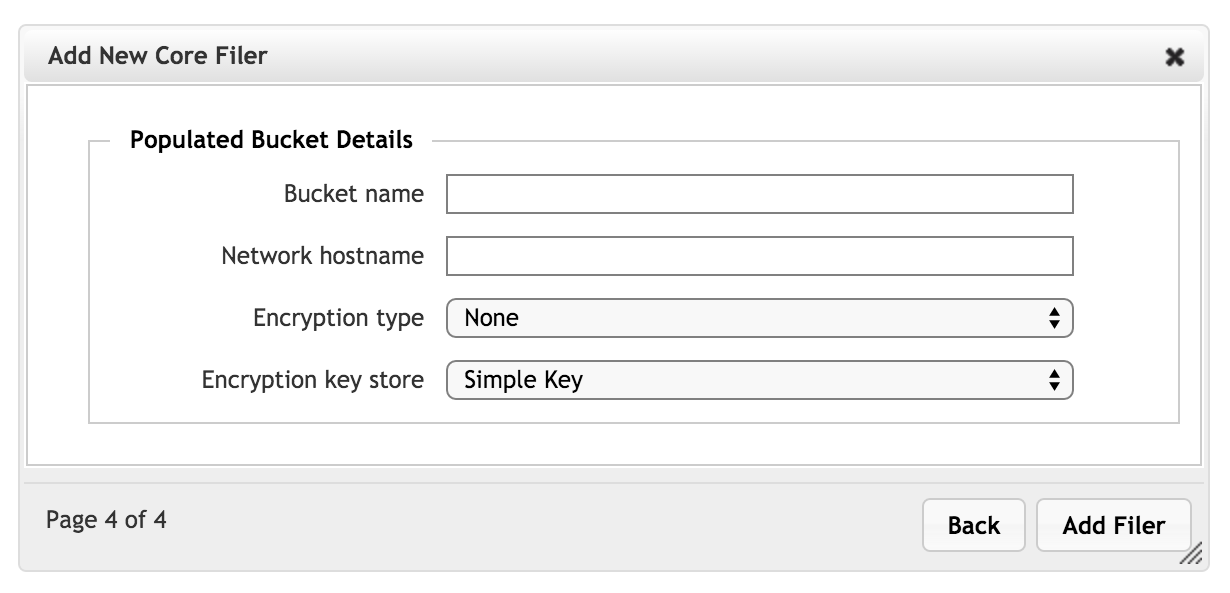Click the Populated Bucket Details legend heading
This screenshot has width=1230, height=593.
tap(271, 140)
